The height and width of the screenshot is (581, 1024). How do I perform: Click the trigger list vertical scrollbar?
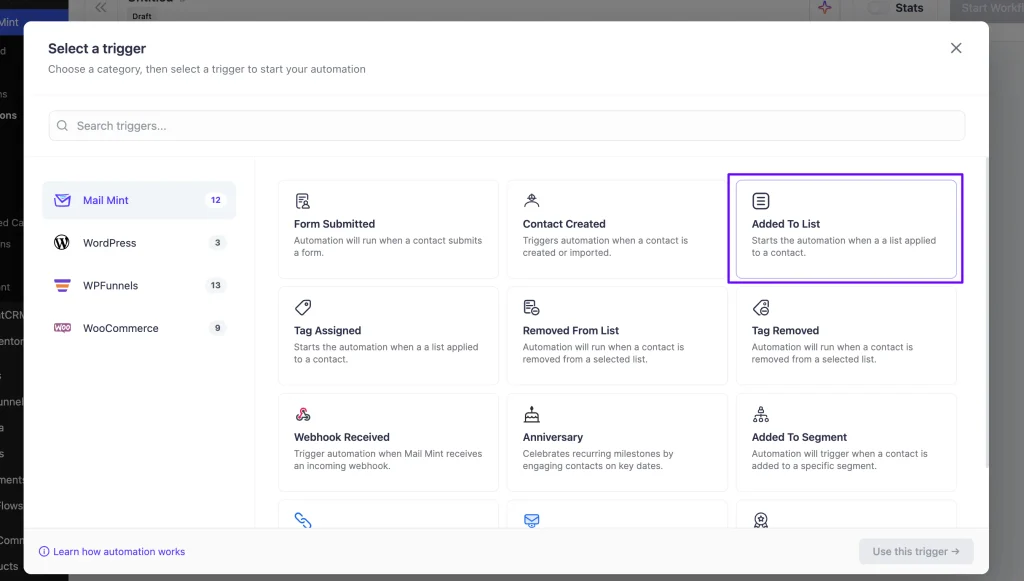tap(986, 313)
